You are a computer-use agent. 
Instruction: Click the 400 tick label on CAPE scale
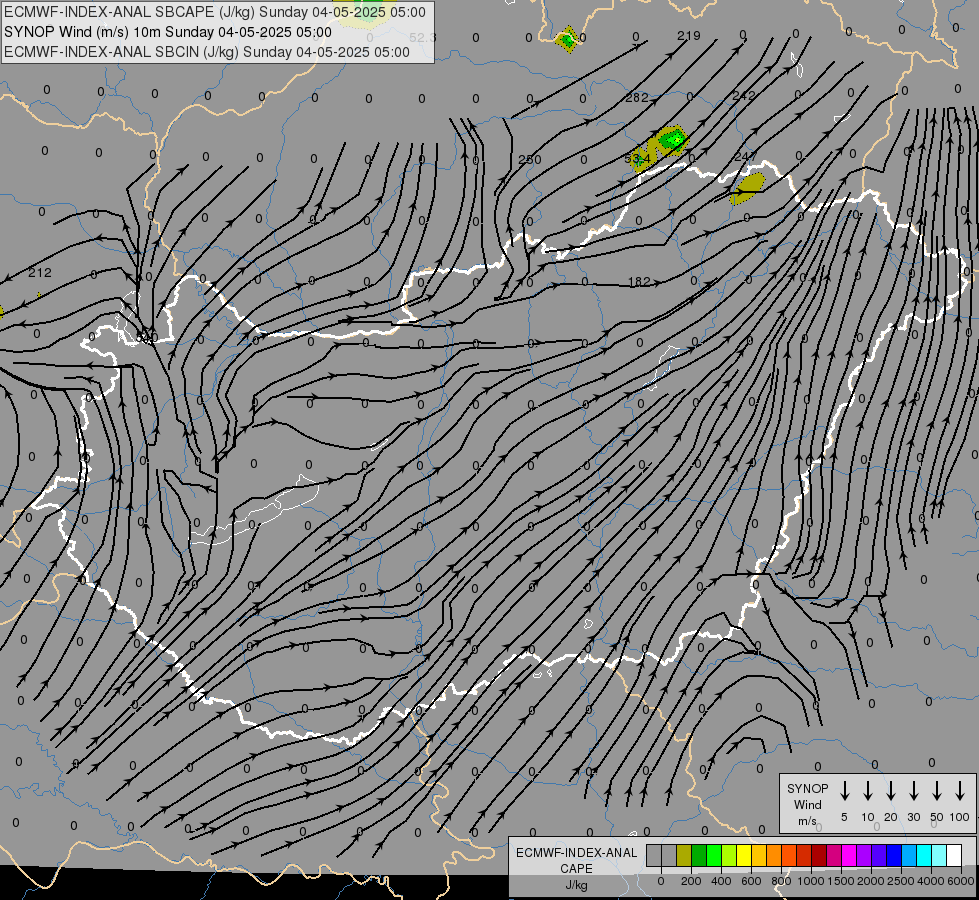pyautogui.click(x=721, y=881)
